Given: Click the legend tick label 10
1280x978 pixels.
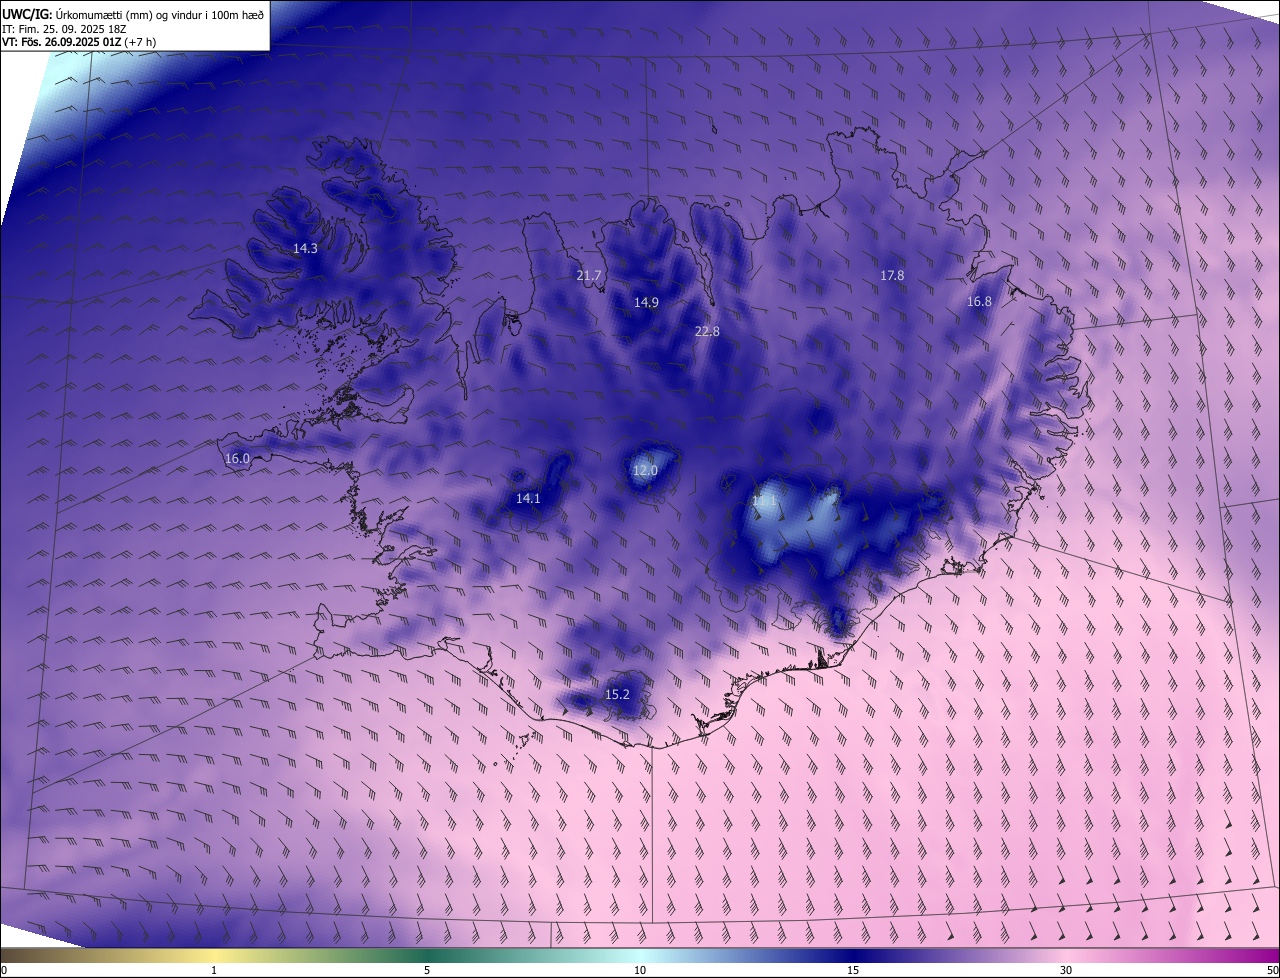Looking at the screenshot, I should tap(640, 970).
